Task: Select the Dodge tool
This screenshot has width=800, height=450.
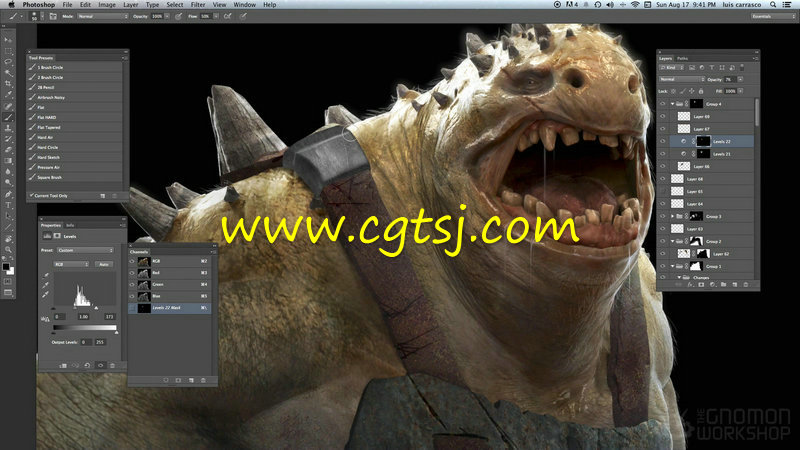Action: coord(8,183)
